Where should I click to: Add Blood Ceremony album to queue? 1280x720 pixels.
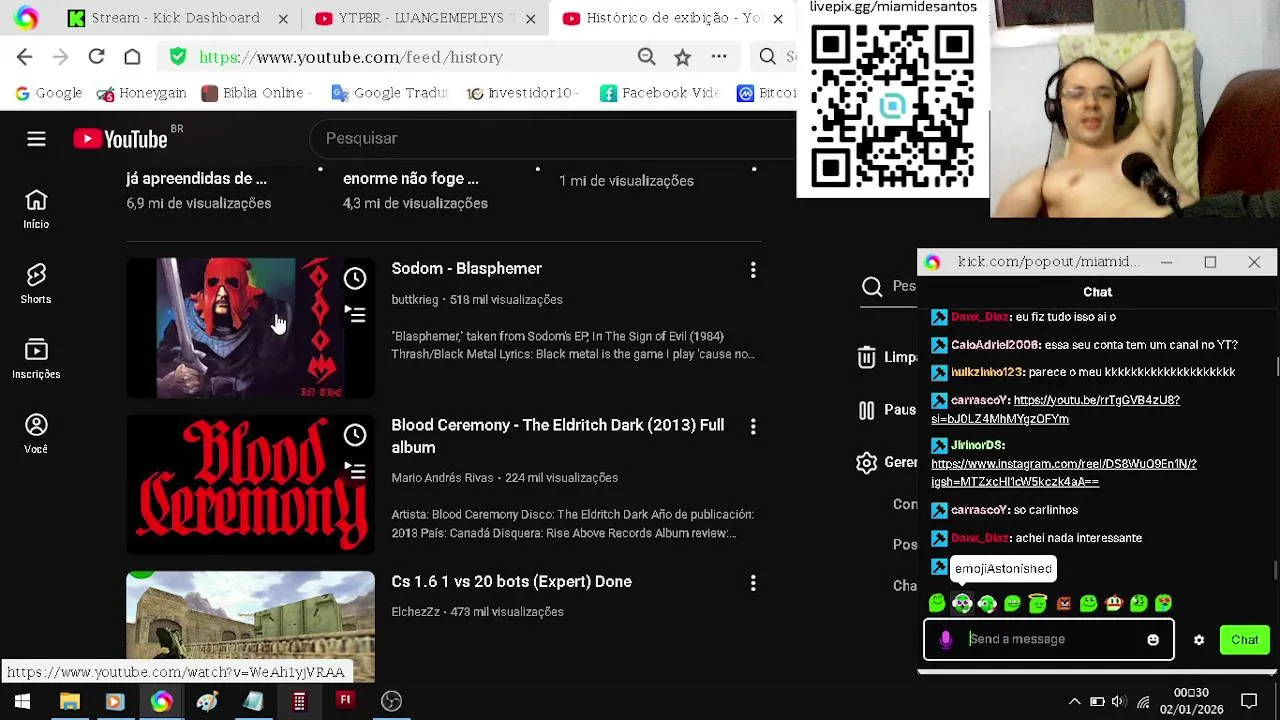[x=355, y=471]
